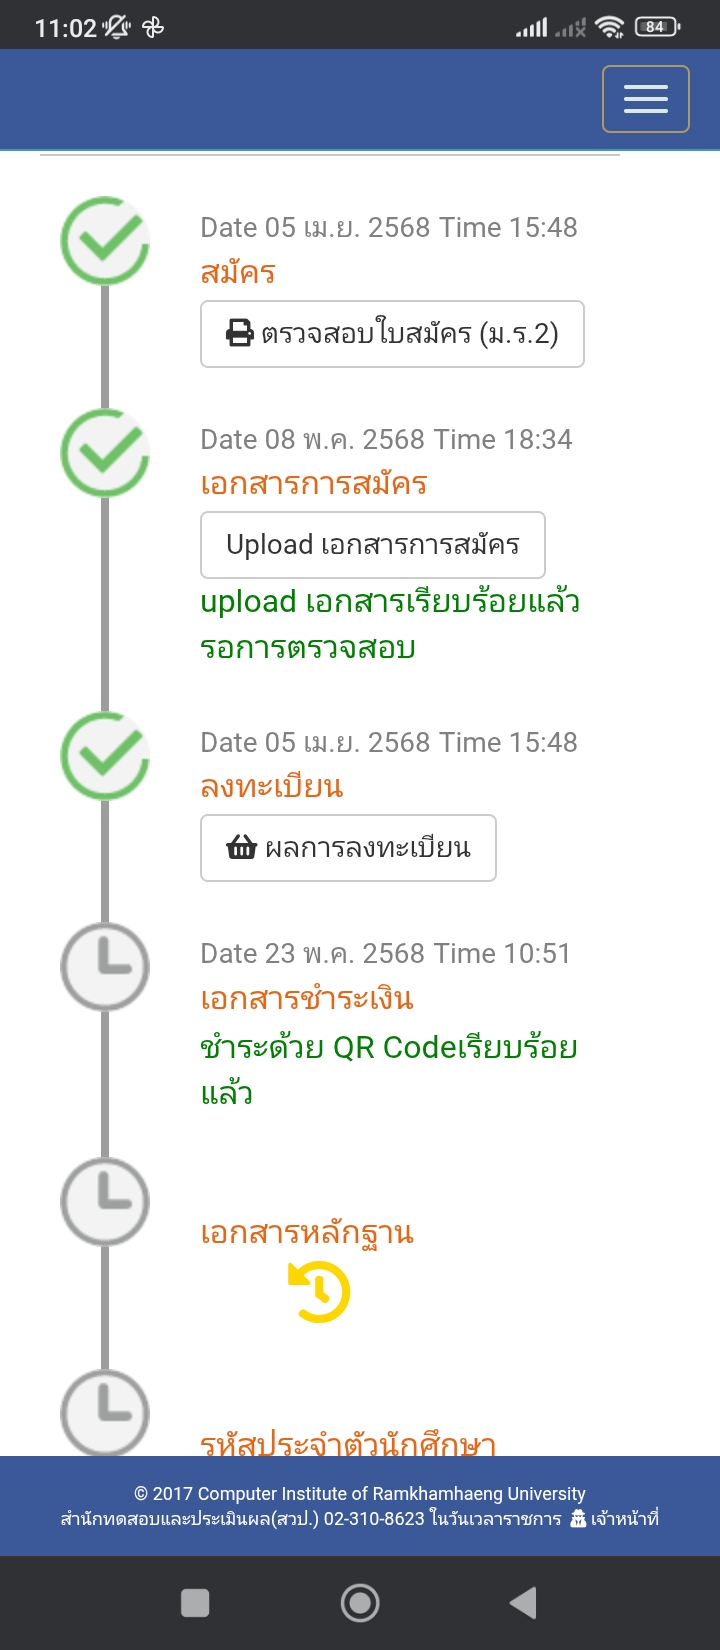Click the yellow history pending icon
Image resolution: width=720 pixels, height=1650 pixels.
pos(319,1292)
